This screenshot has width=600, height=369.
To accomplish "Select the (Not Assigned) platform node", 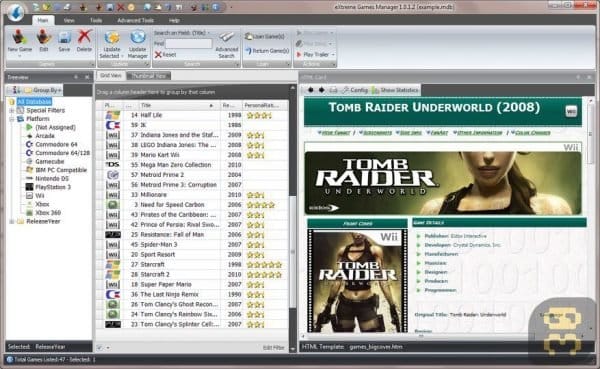I will tap(55, 127).
